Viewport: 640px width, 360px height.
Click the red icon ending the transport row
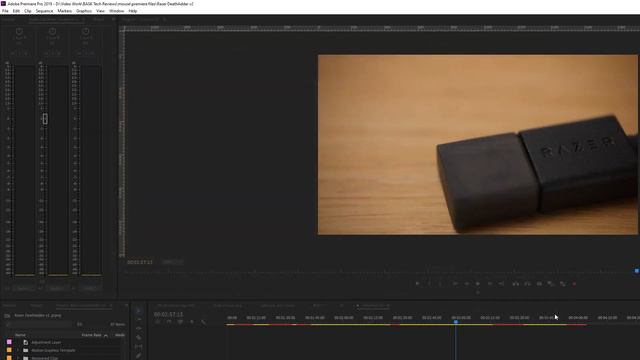[574, 284]
